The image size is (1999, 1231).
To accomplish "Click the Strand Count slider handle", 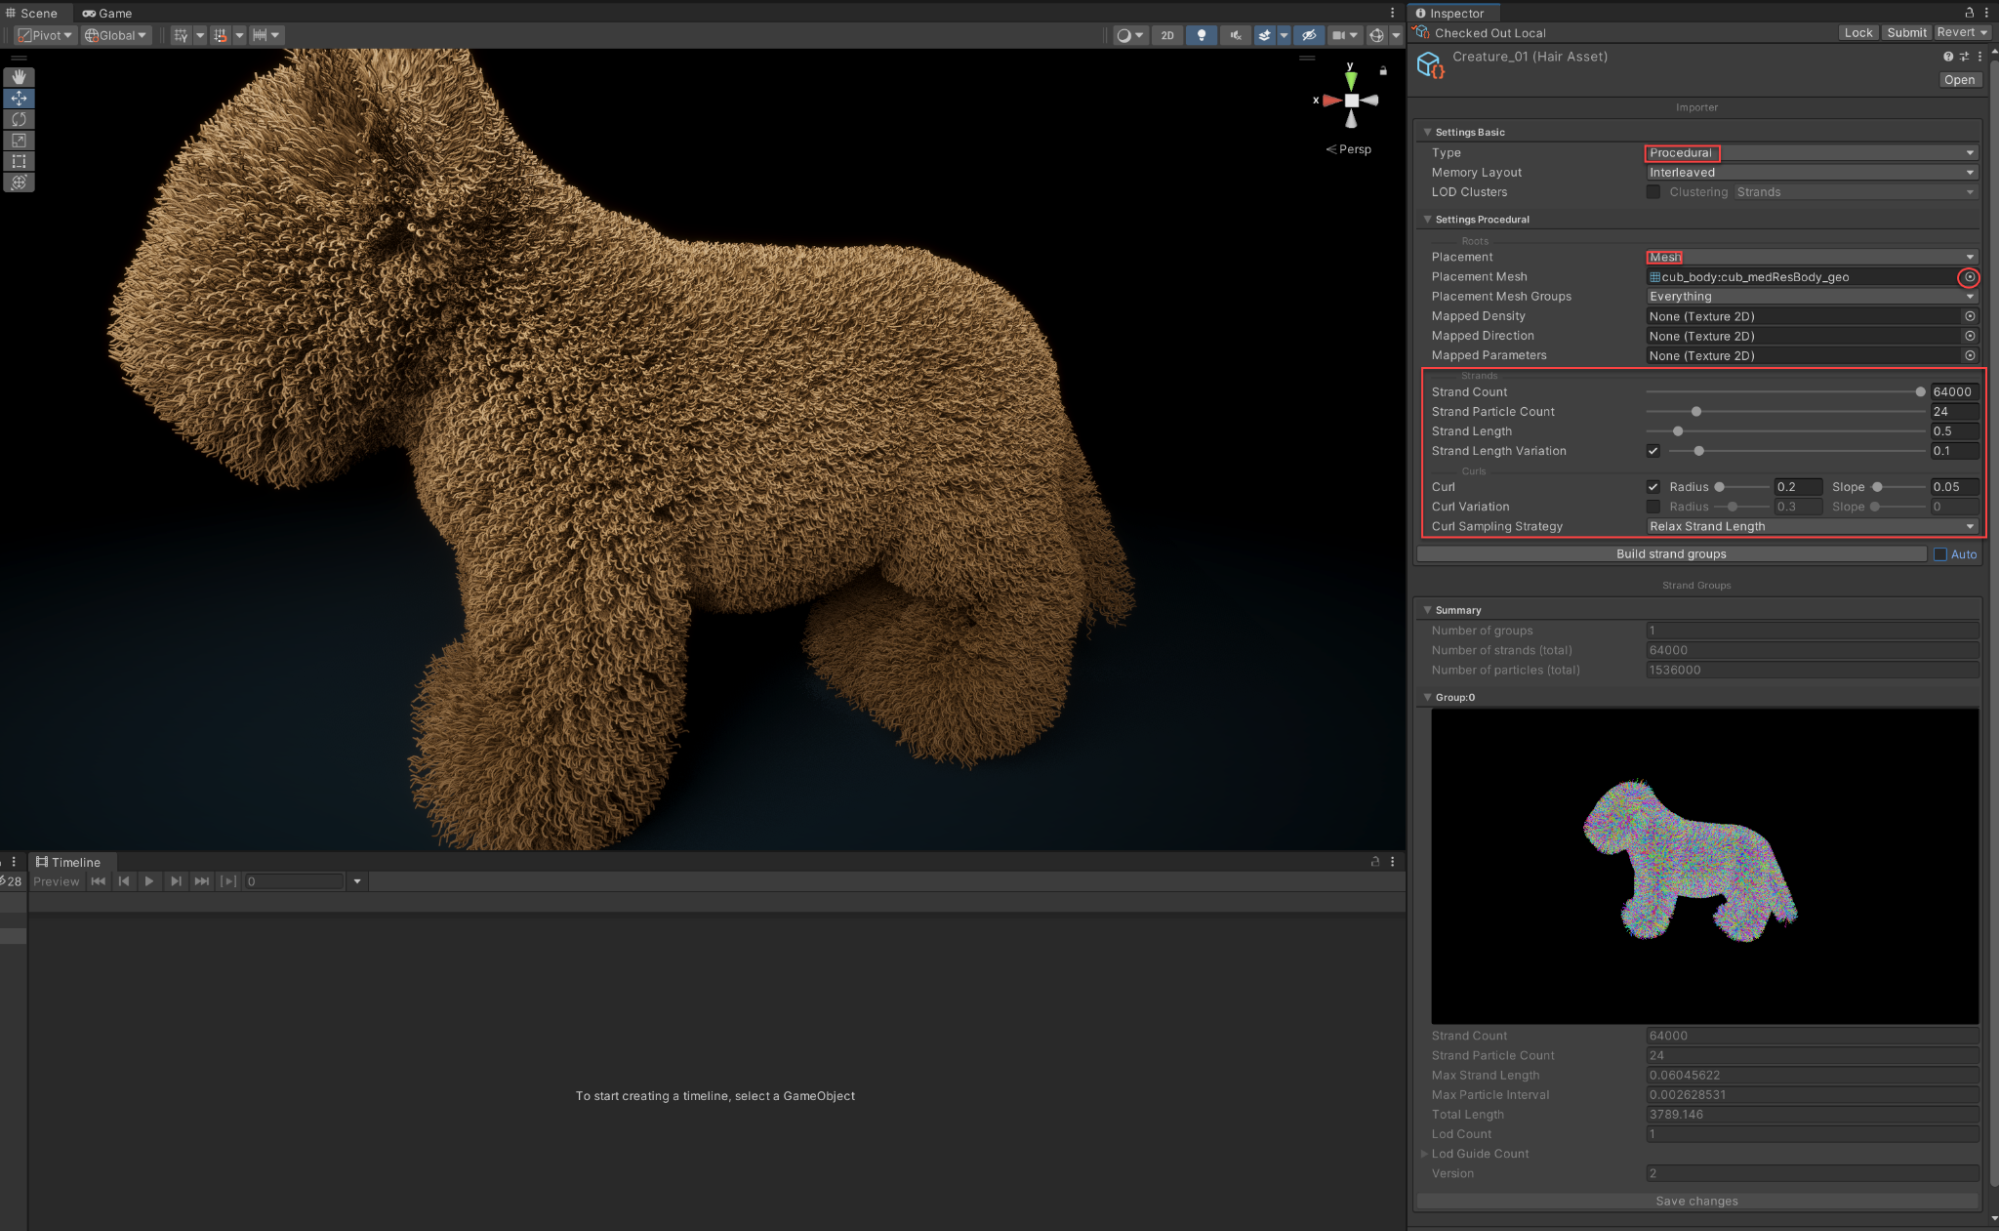I will point(1919,392).
